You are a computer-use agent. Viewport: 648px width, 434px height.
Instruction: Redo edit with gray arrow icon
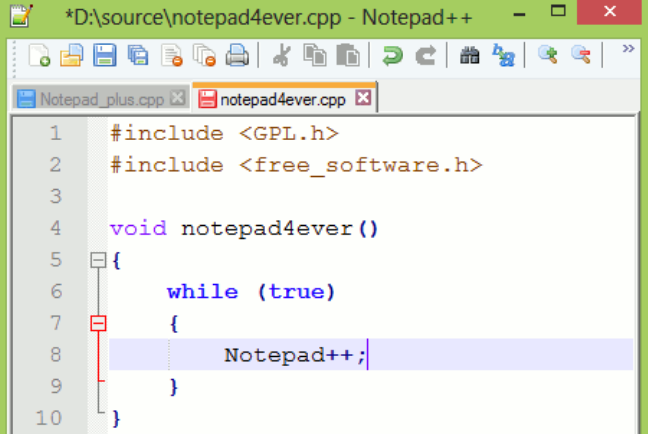click(425, 55)
